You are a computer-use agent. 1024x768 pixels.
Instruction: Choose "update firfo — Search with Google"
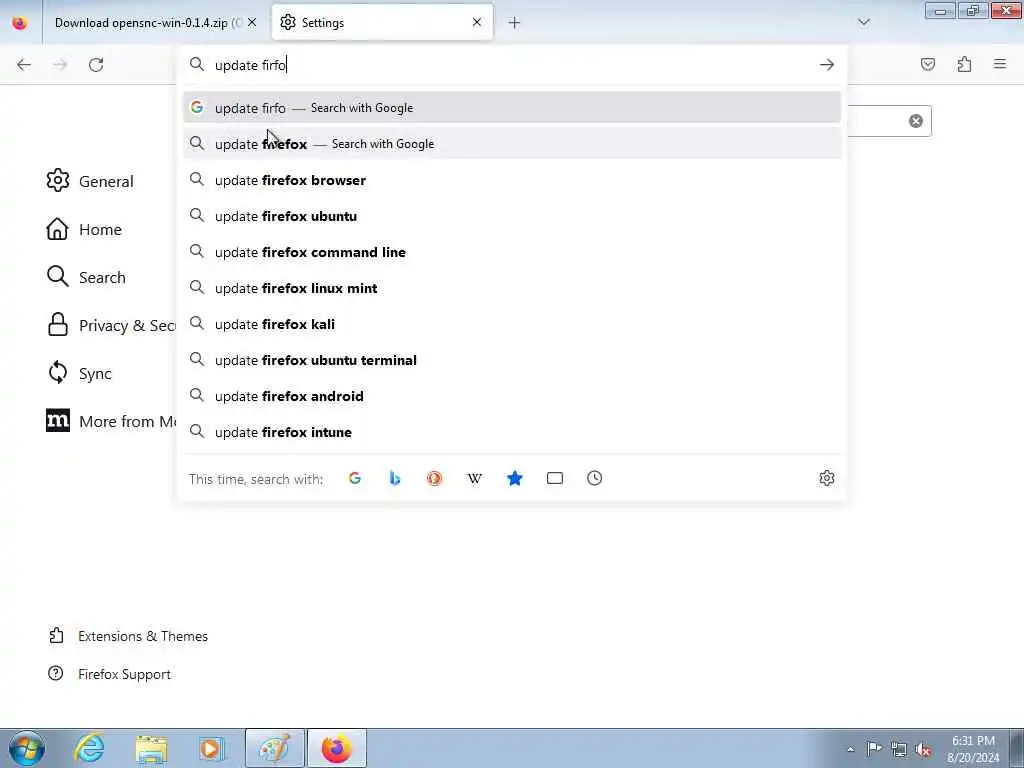(512, 108)
